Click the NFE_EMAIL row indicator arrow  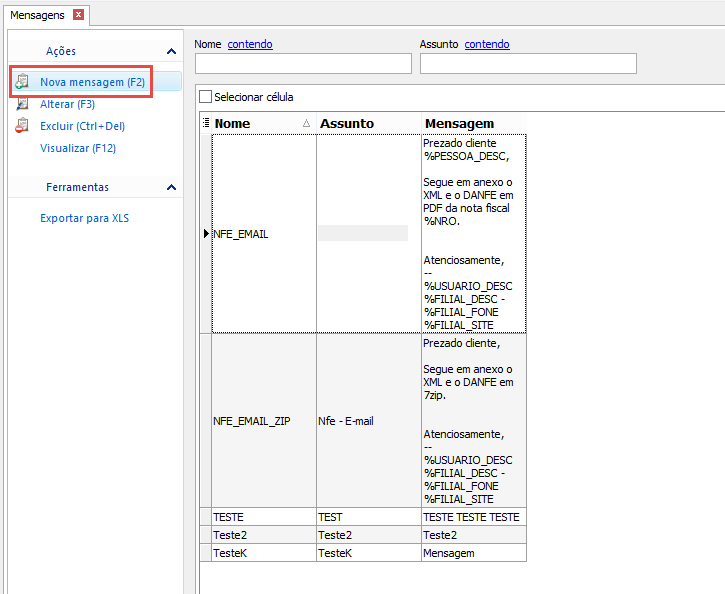click(x=206, y=233)
